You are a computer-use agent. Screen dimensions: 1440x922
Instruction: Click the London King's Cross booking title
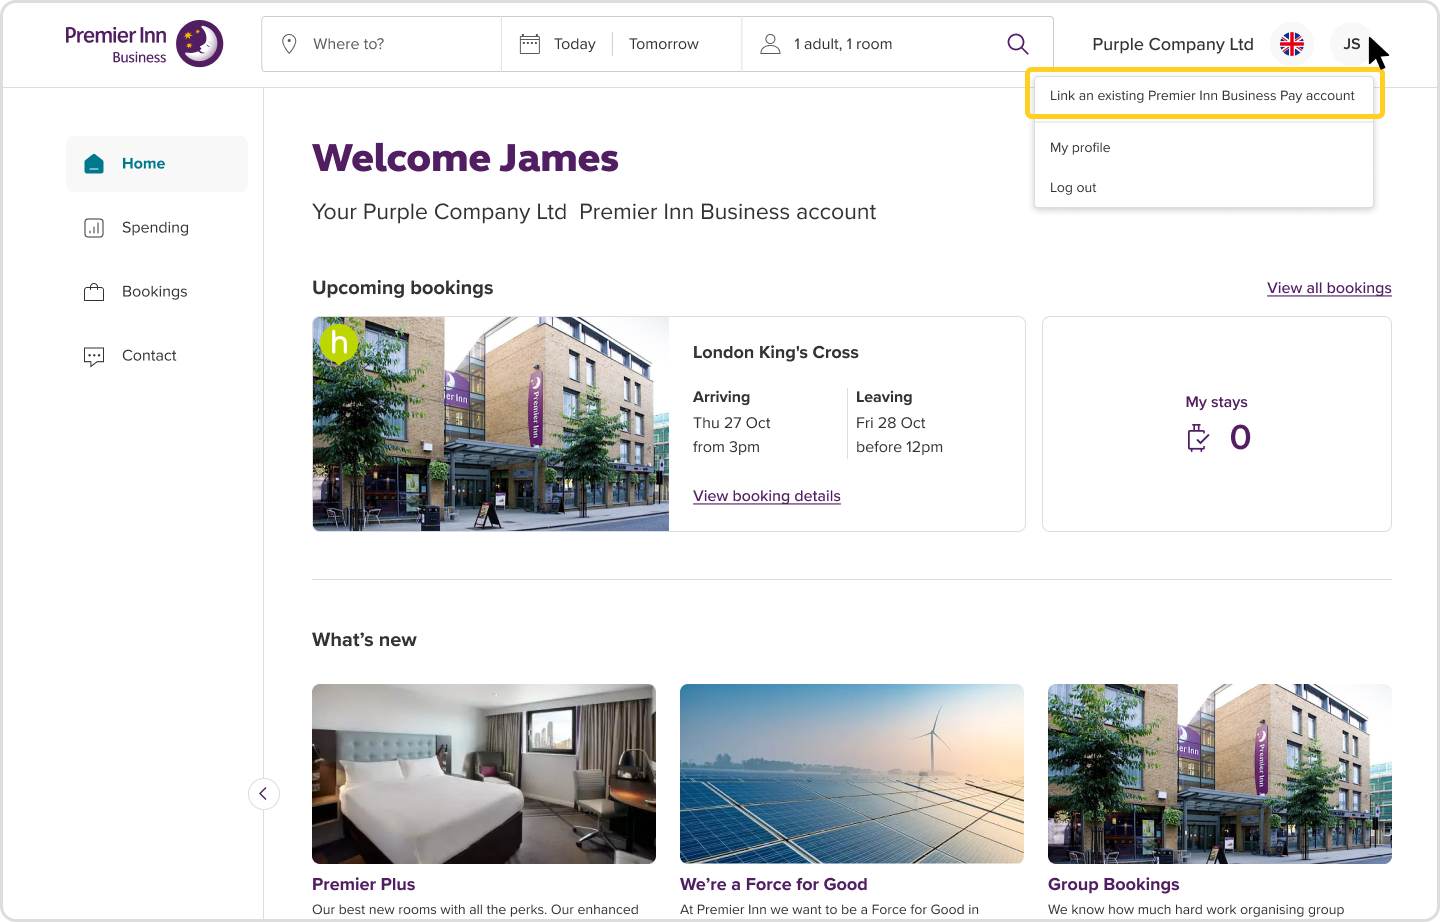point(776,352)
